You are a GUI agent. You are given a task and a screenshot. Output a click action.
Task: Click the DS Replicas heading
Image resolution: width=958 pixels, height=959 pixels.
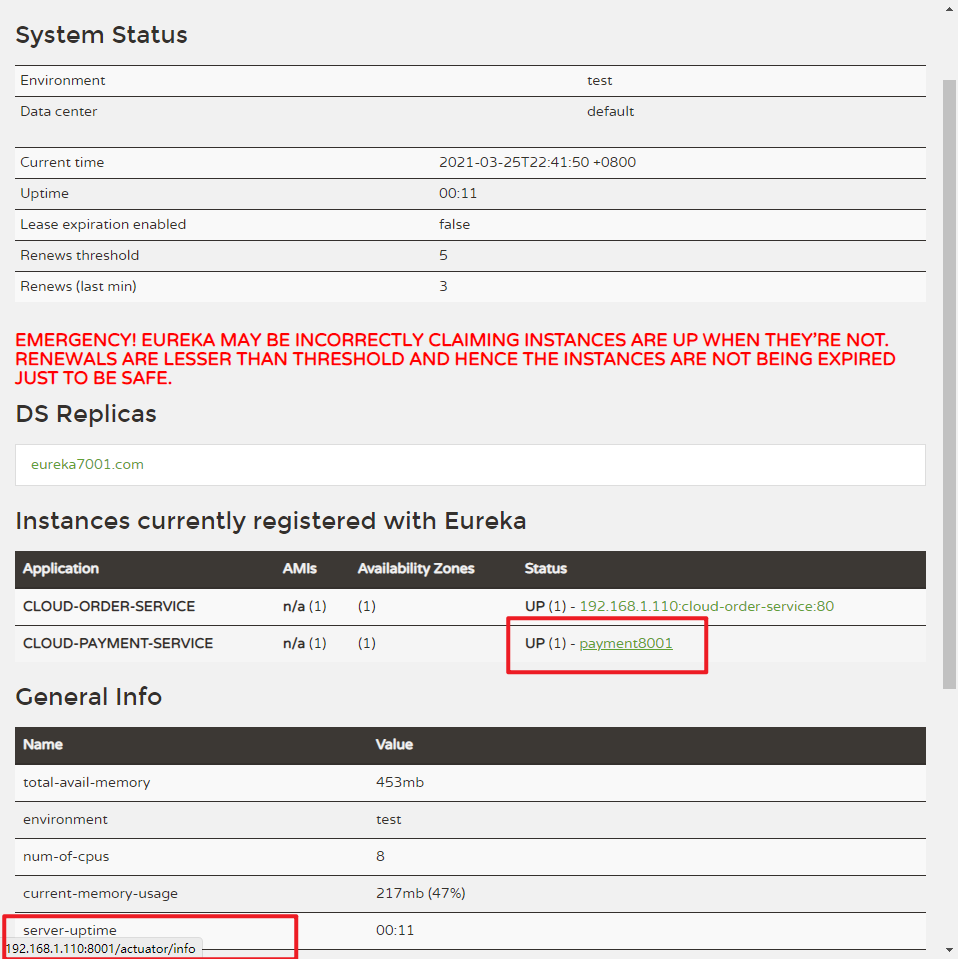[x=86, y=414]
